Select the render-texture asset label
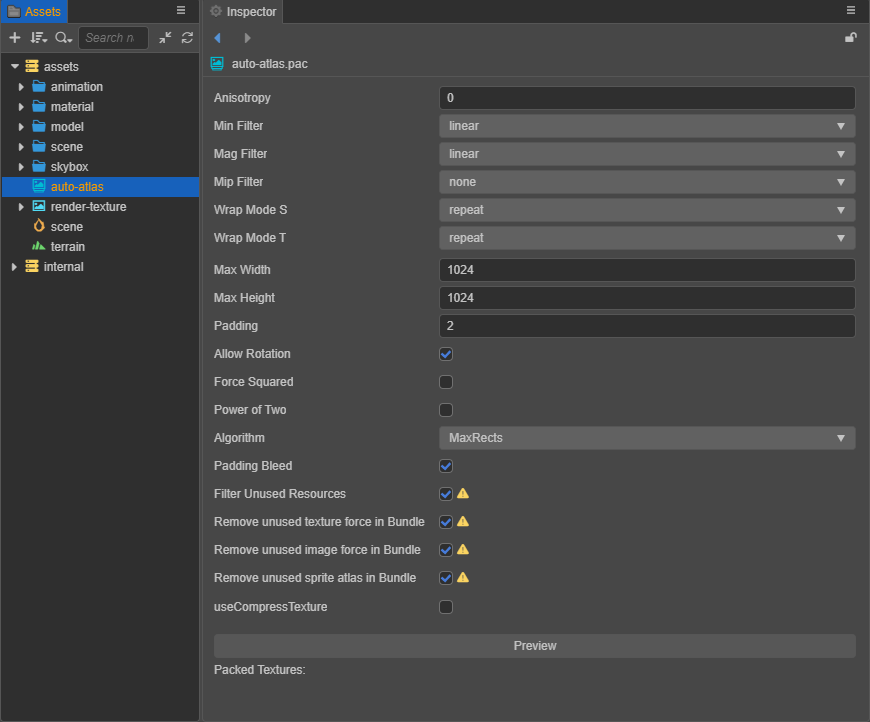The image size is (870, 722). click(x=89, y=206)
